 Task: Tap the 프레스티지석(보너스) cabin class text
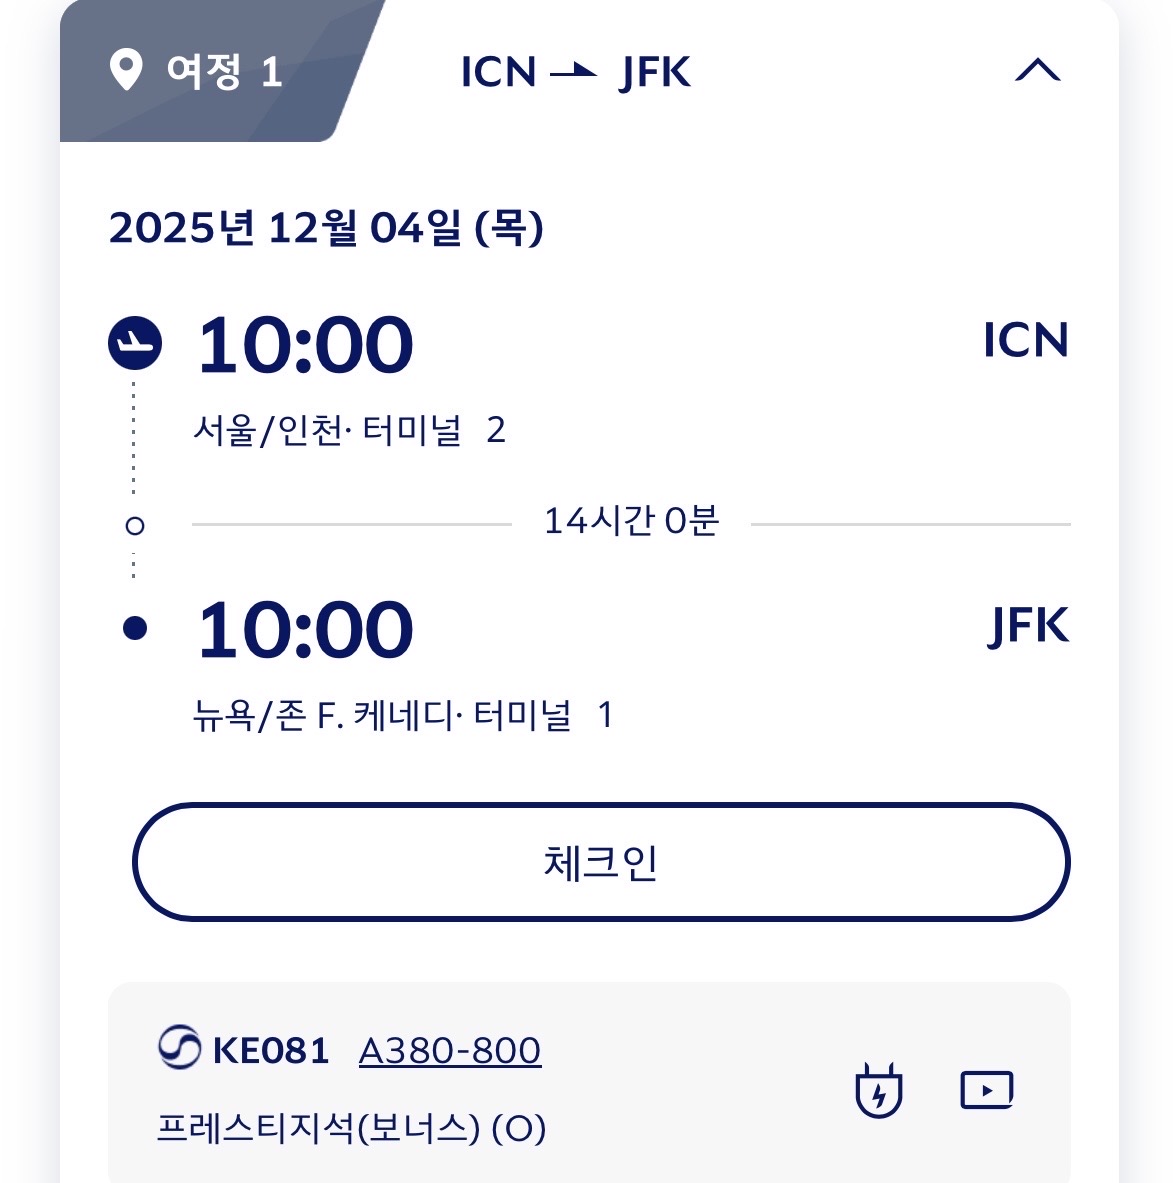click(351, 1129)
